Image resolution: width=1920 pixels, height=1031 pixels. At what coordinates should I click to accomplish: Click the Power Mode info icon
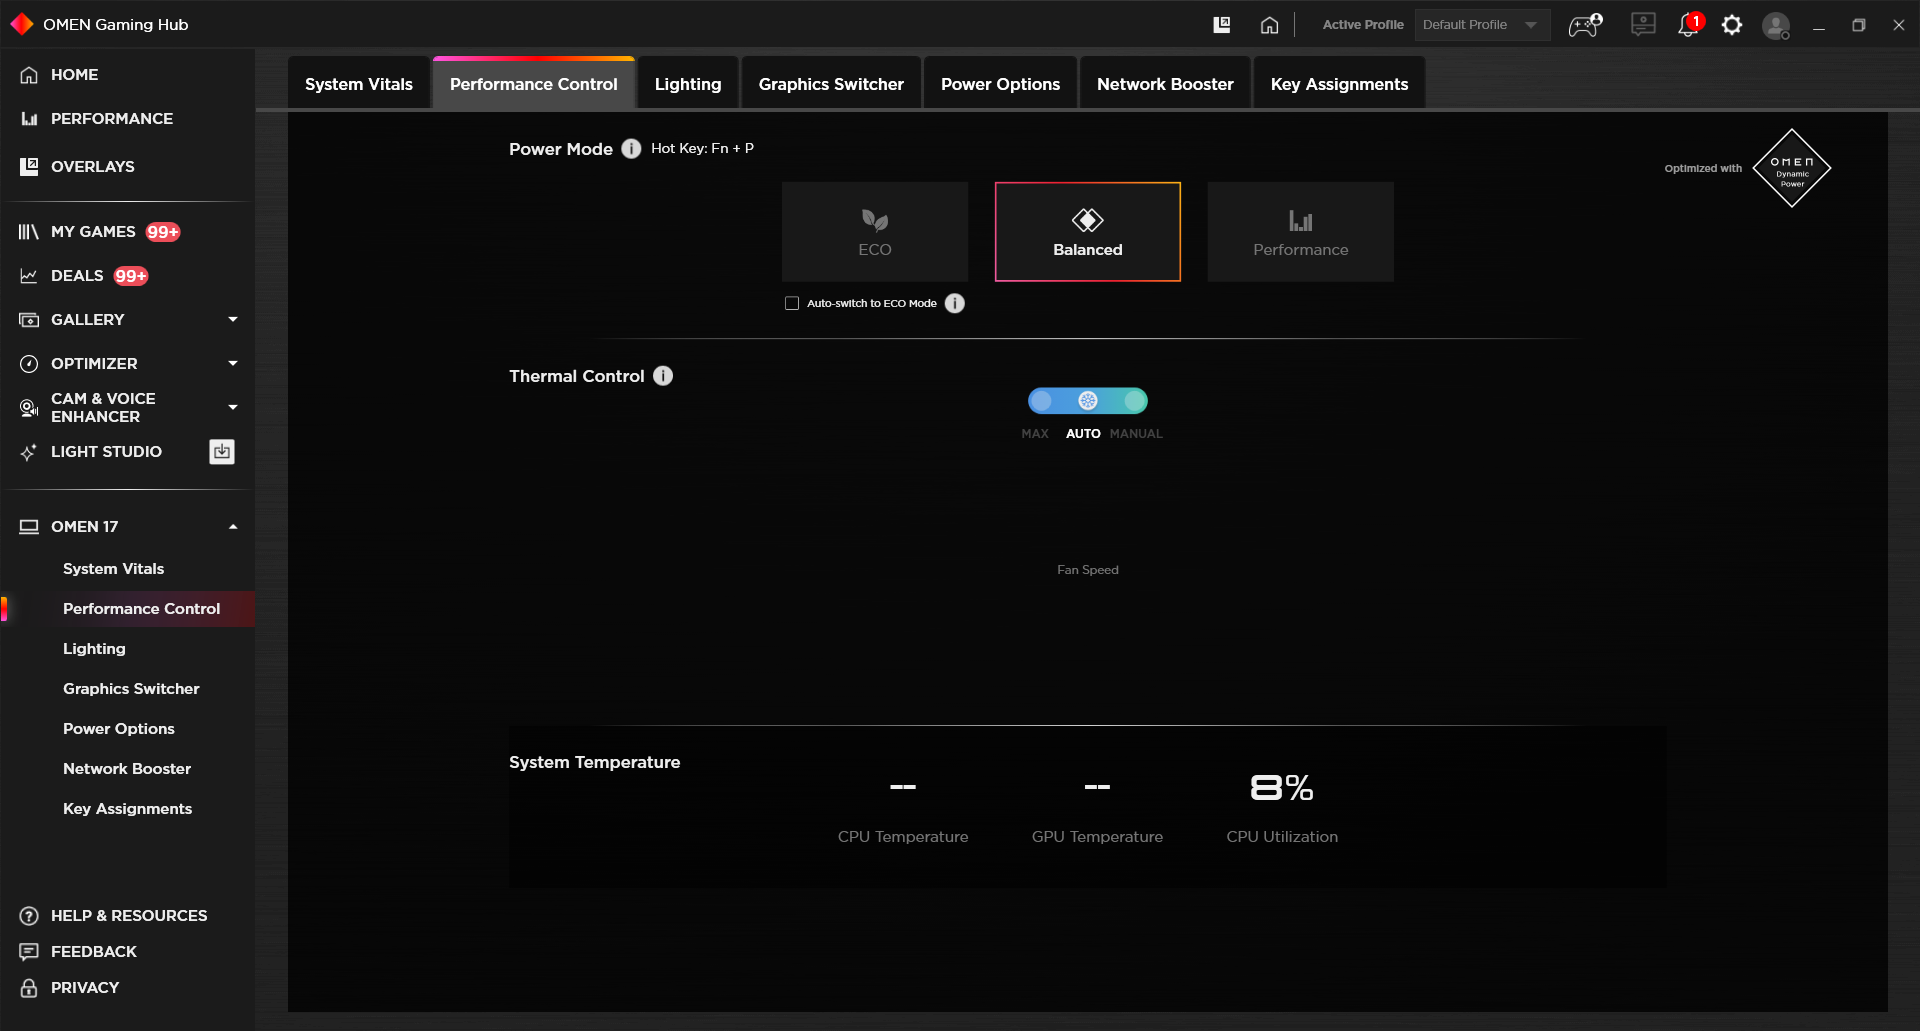[631, 148]
